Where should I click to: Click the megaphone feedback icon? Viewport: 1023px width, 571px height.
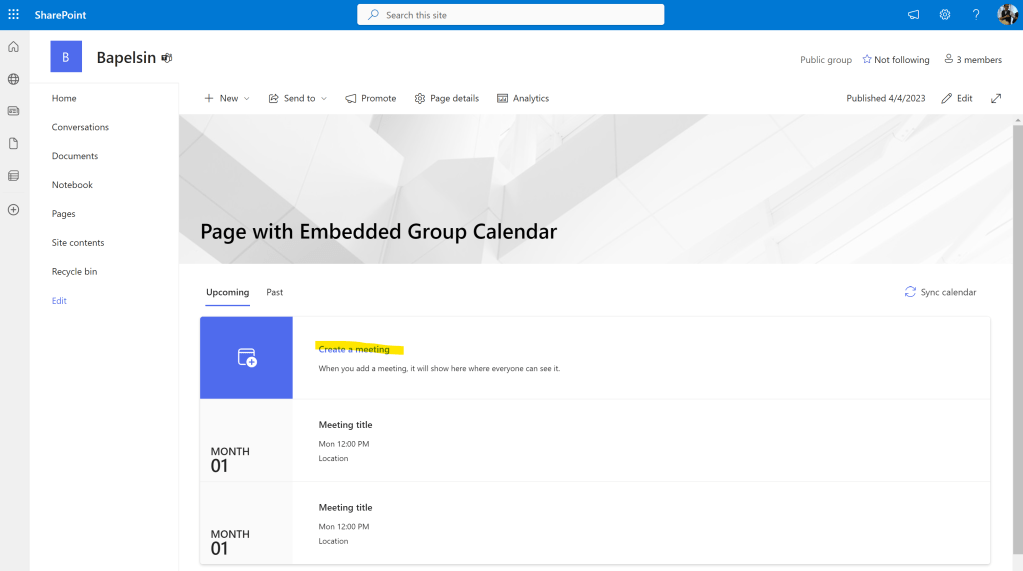[913, 15]
